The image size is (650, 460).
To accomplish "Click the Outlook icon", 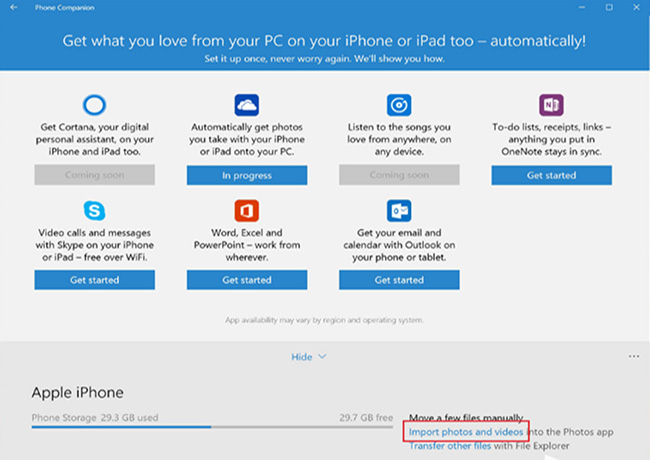I will pyautogui.click(x=399, y=211).
